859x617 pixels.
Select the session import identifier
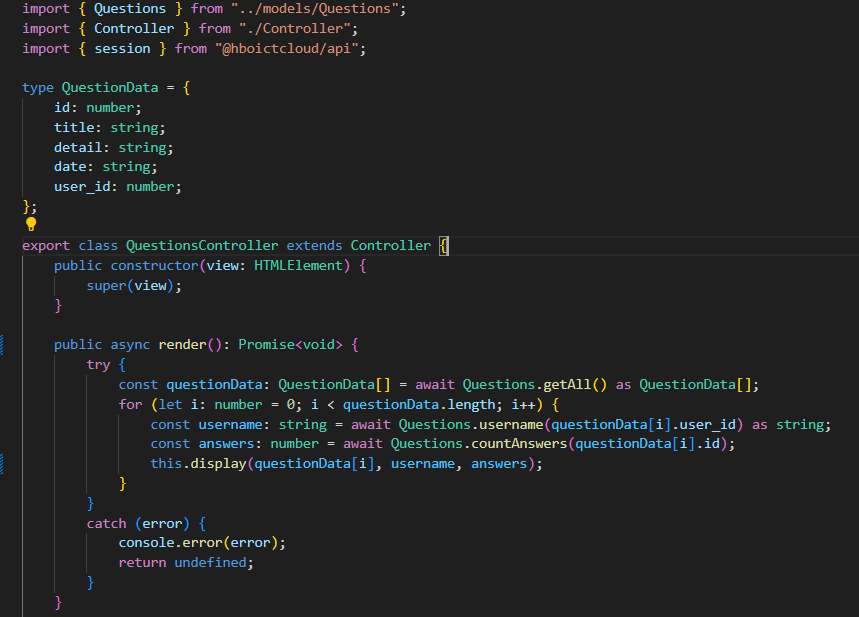(122, 48)
